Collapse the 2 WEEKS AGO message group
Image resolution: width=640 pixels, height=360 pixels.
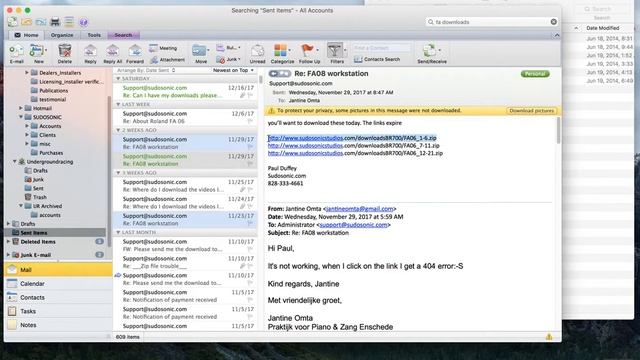pyautogui.click(x=118, y=130)
